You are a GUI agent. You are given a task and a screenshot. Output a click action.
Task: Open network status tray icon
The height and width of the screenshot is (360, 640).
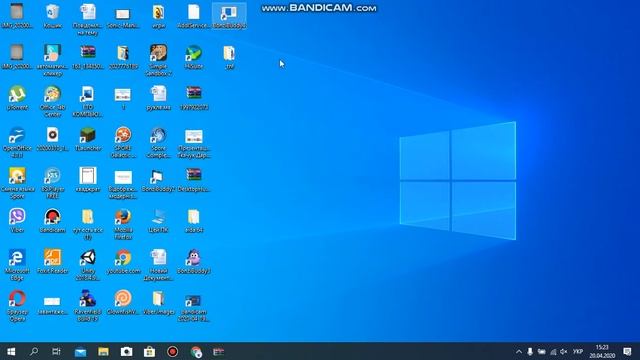pyautogui.click(x=553, y=351)
